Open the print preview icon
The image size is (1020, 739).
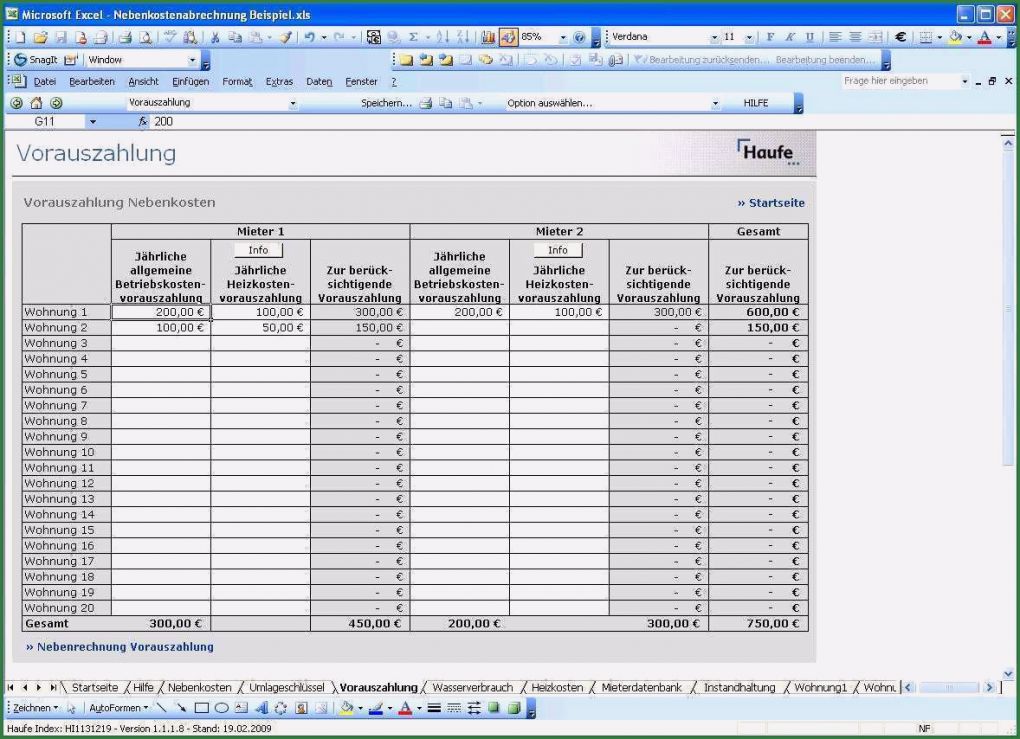point(146,37)
